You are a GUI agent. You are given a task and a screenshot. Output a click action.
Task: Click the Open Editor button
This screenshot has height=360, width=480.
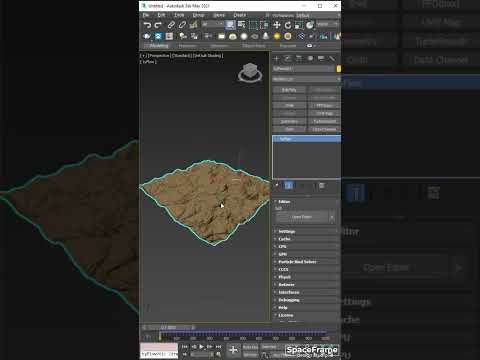tap(302, 217)
